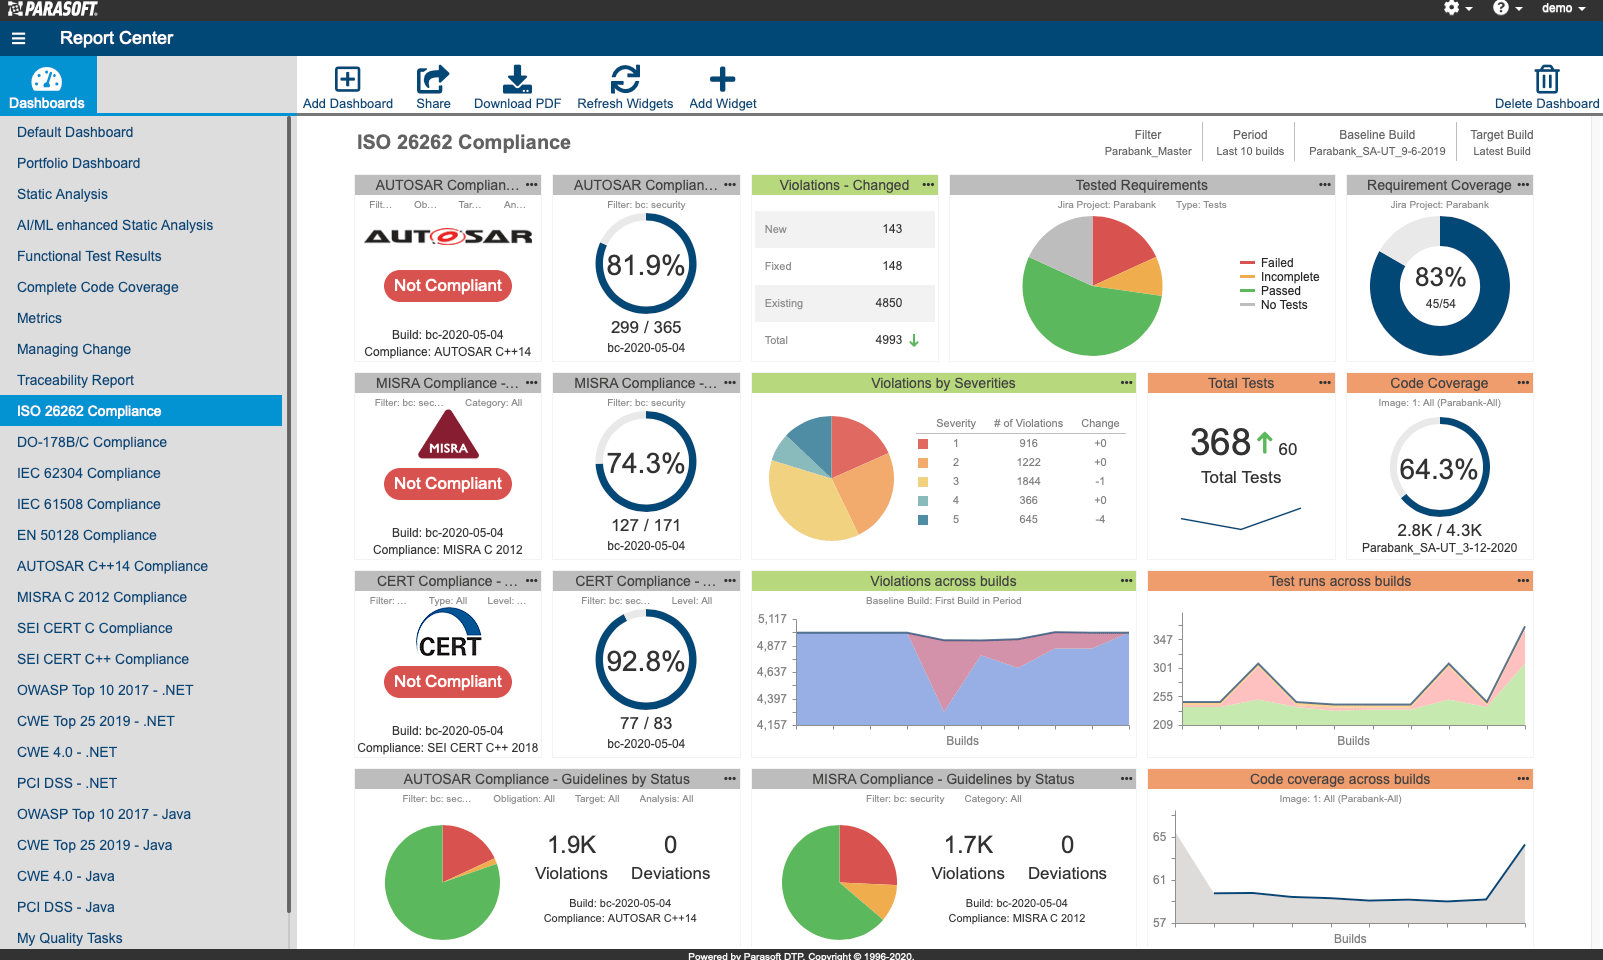Image resolution: width=1603 pixels, height=960 pixels.
Task: Open options menu of MISRA Guidelines by Status widget
Action: [1127, 779]
